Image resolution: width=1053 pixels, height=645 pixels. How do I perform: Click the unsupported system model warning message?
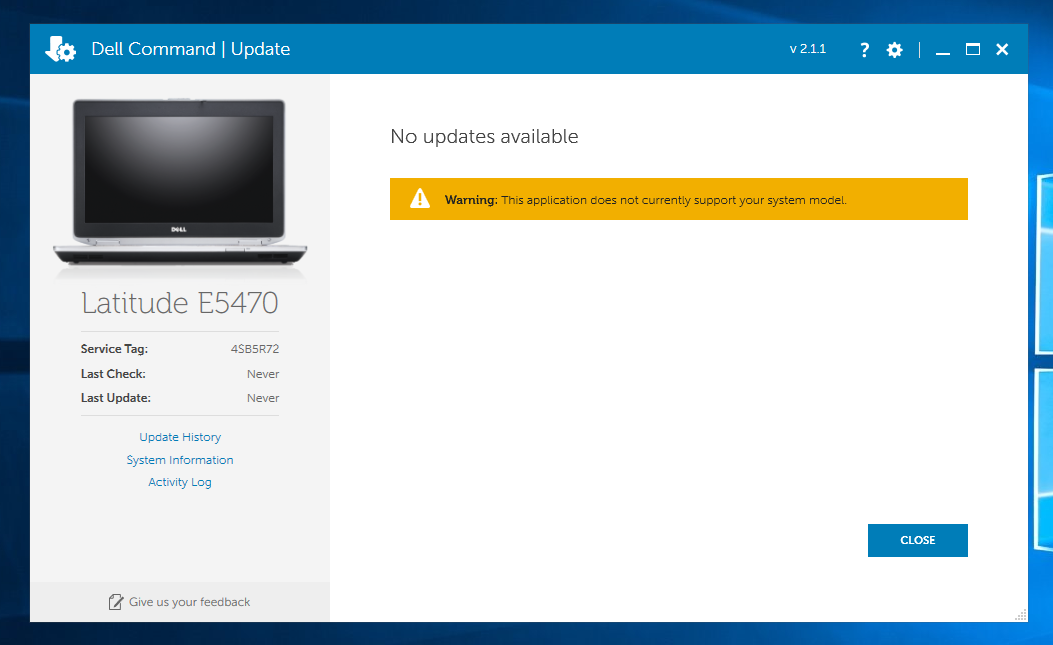point(645,200)
